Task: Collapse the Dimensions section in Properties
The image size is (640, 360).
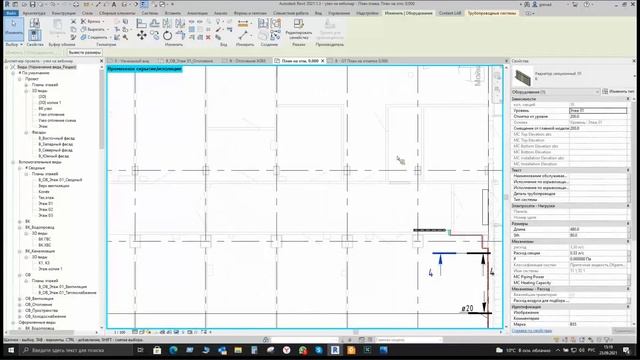Action: (628, 224)
